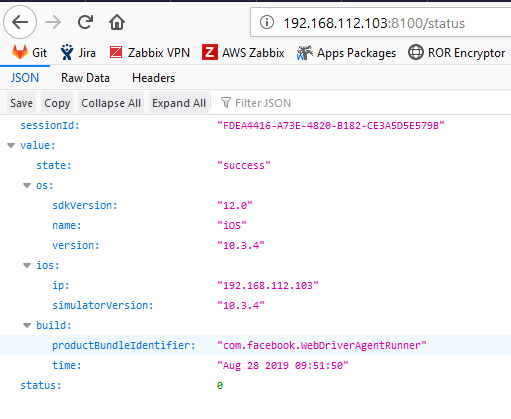
Task: Open the ROR Encryptor bookmark
Action: click(457, 53)
